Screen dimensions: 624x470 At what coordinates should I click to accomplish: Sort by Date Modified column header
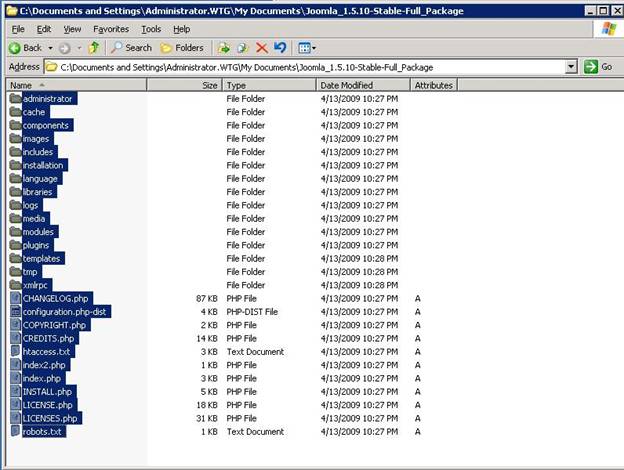pyautogui.click(x=363, y=85)
